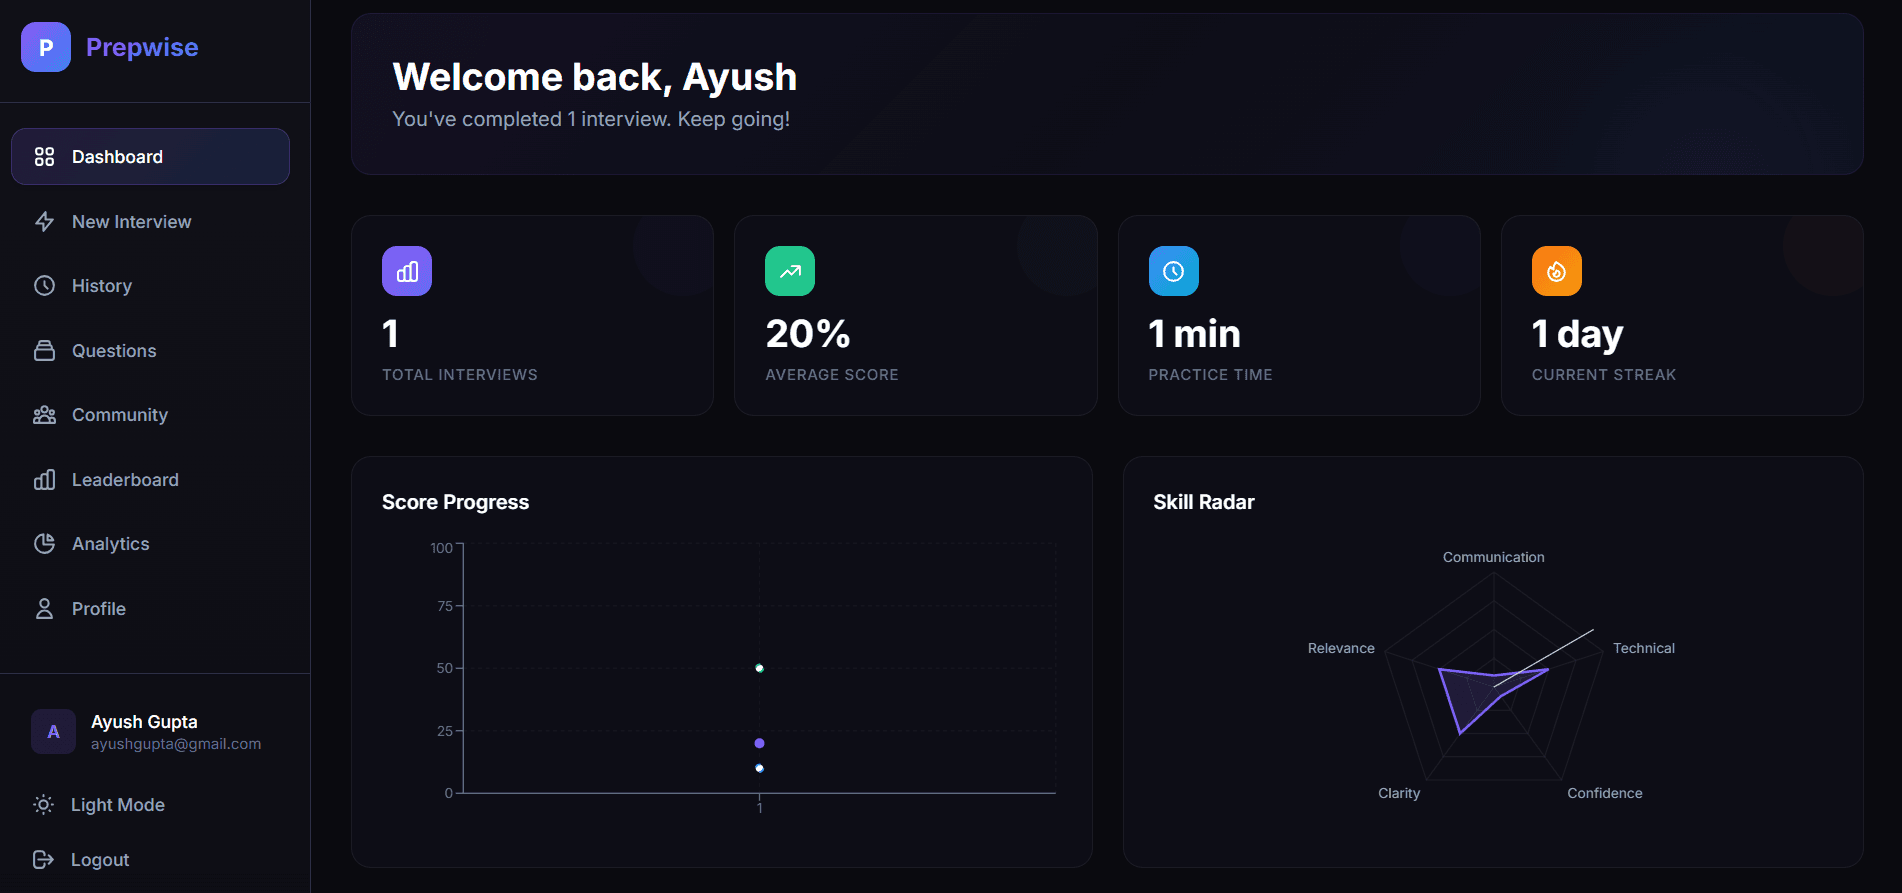Screen dimensions: 1902x893
Task: Navigate to the Questions section
Action: point(113,350)
